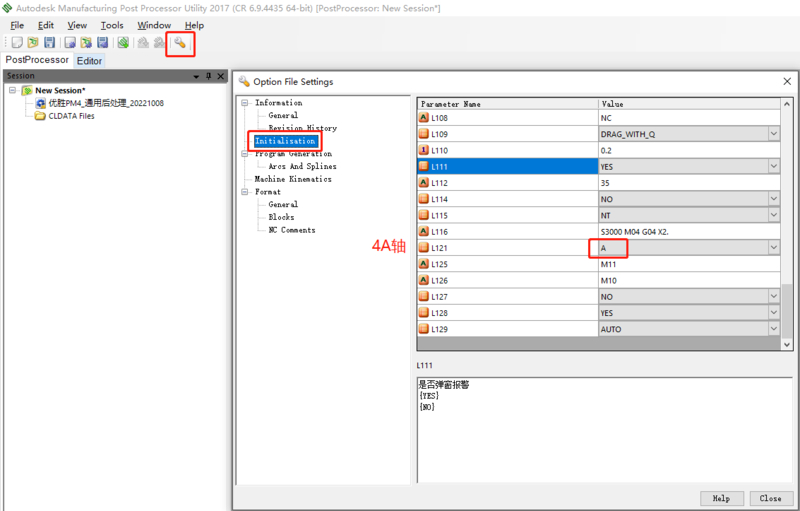The image size is (800, 511).
Task: Click the Help button in dialog
Action: [721, 498]
